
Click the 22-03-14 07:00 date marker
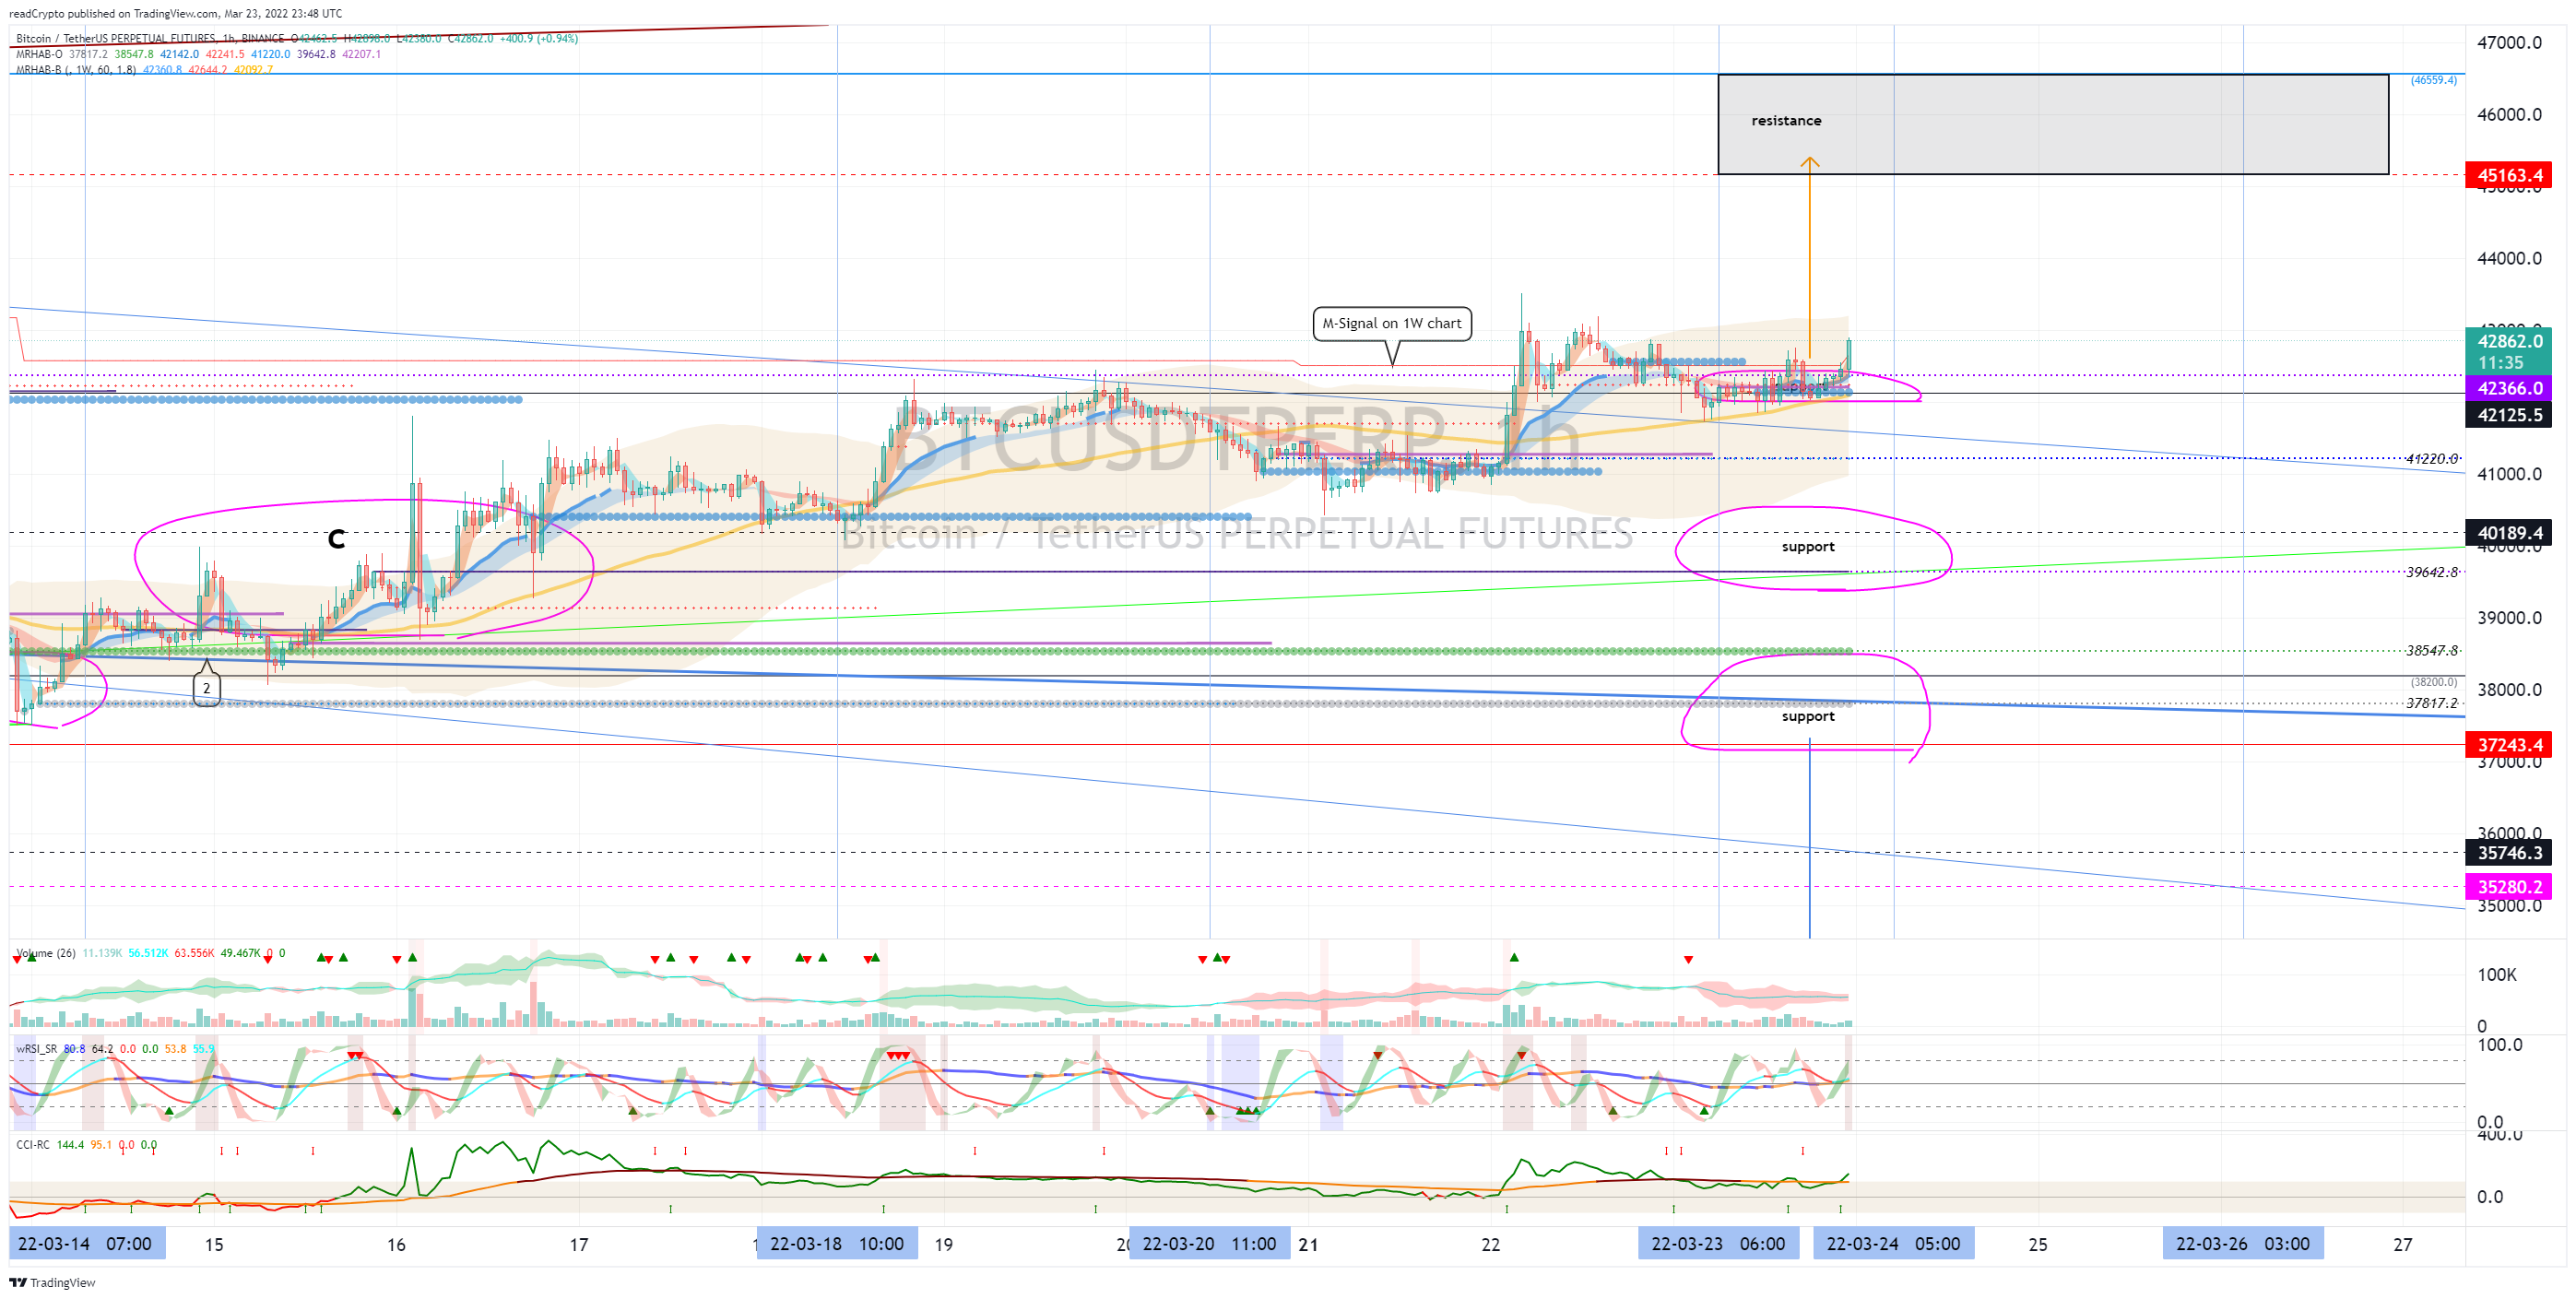tap(86, 1244)
